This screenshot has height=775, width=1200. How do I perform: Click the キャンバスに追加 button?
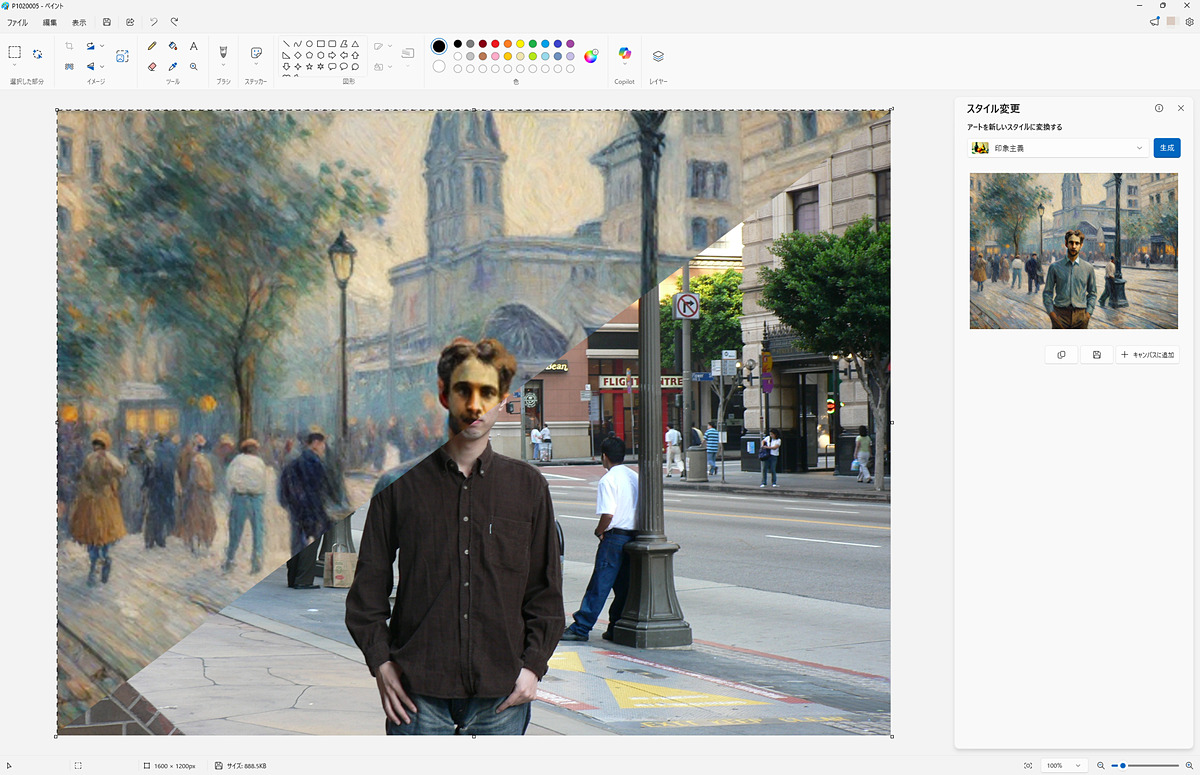pos(1148,355)
